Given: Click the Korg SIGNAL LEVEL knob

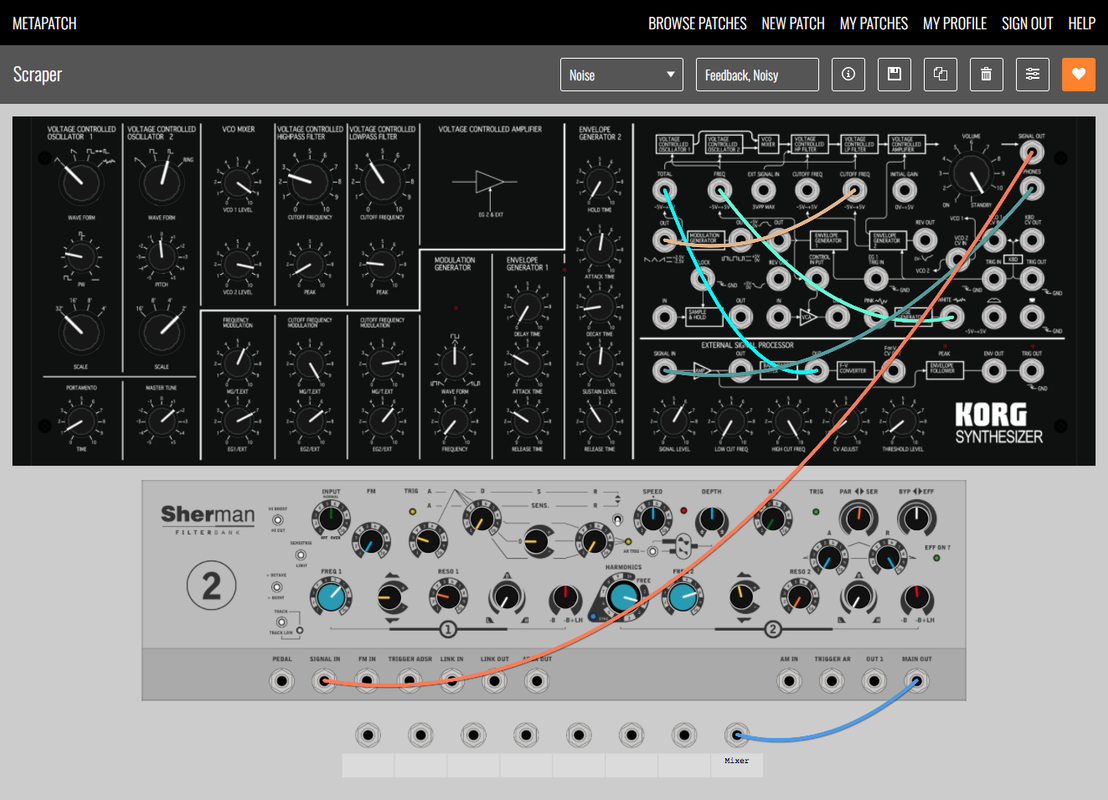Looking at the screenshot, I should (674, 421).
